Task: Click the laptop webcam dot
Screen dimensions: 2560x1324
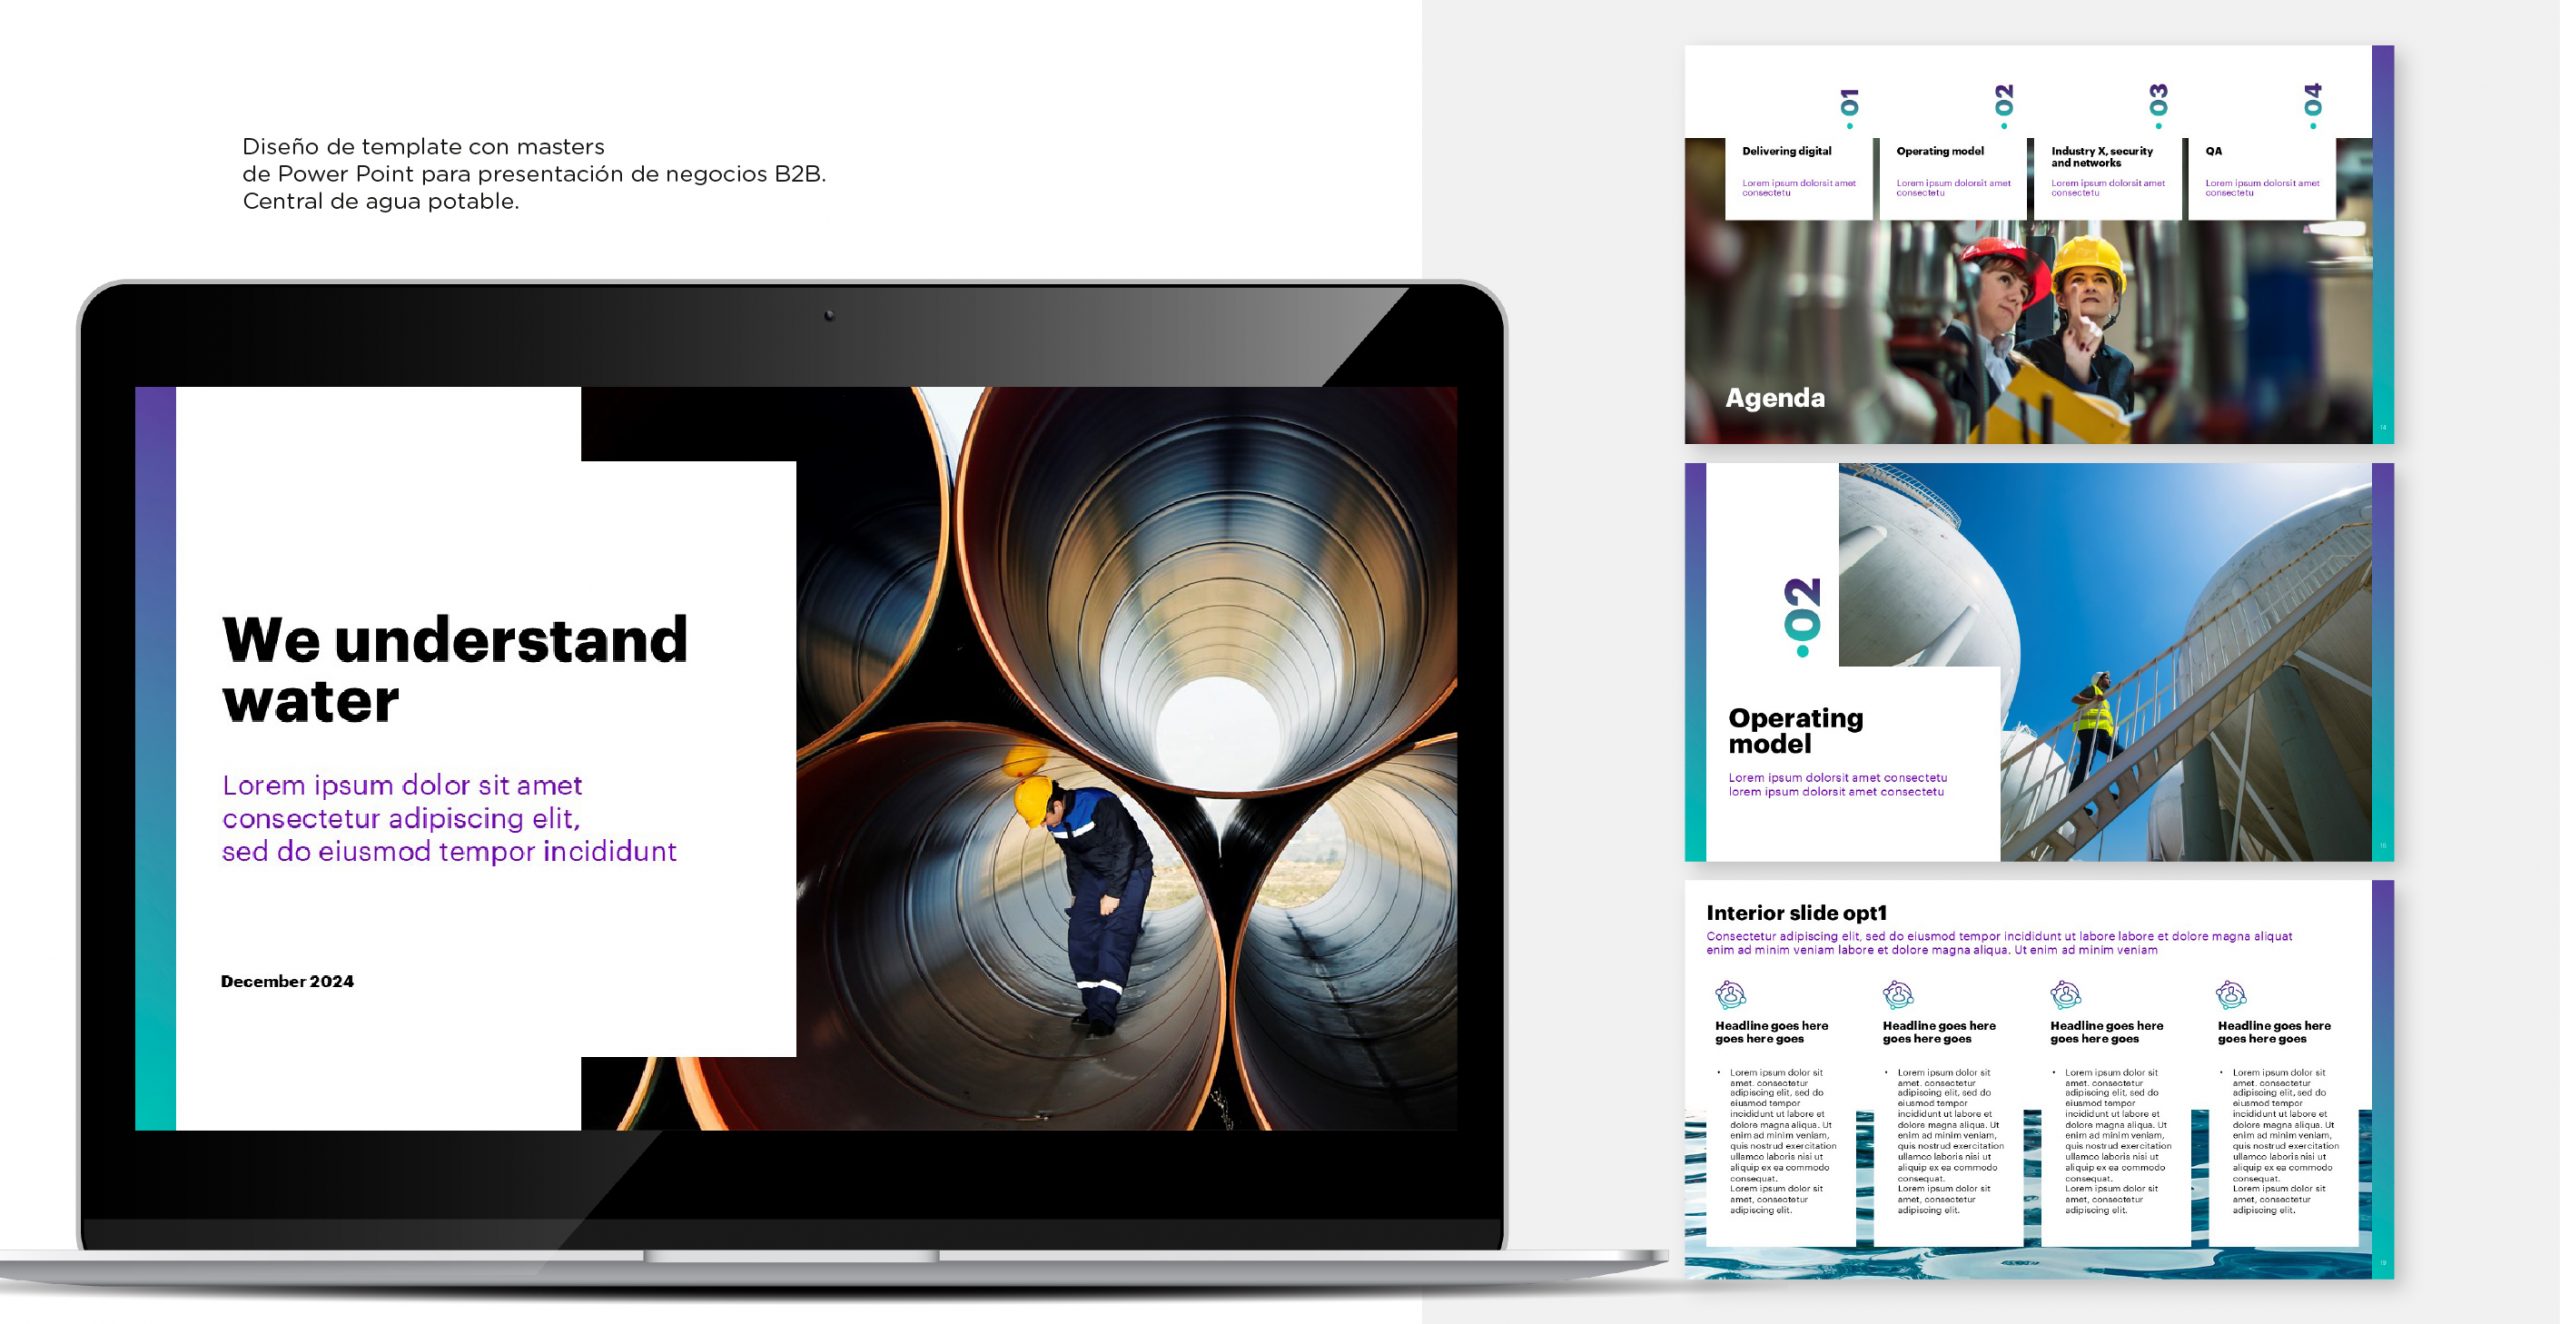Action: coord(829,316)
